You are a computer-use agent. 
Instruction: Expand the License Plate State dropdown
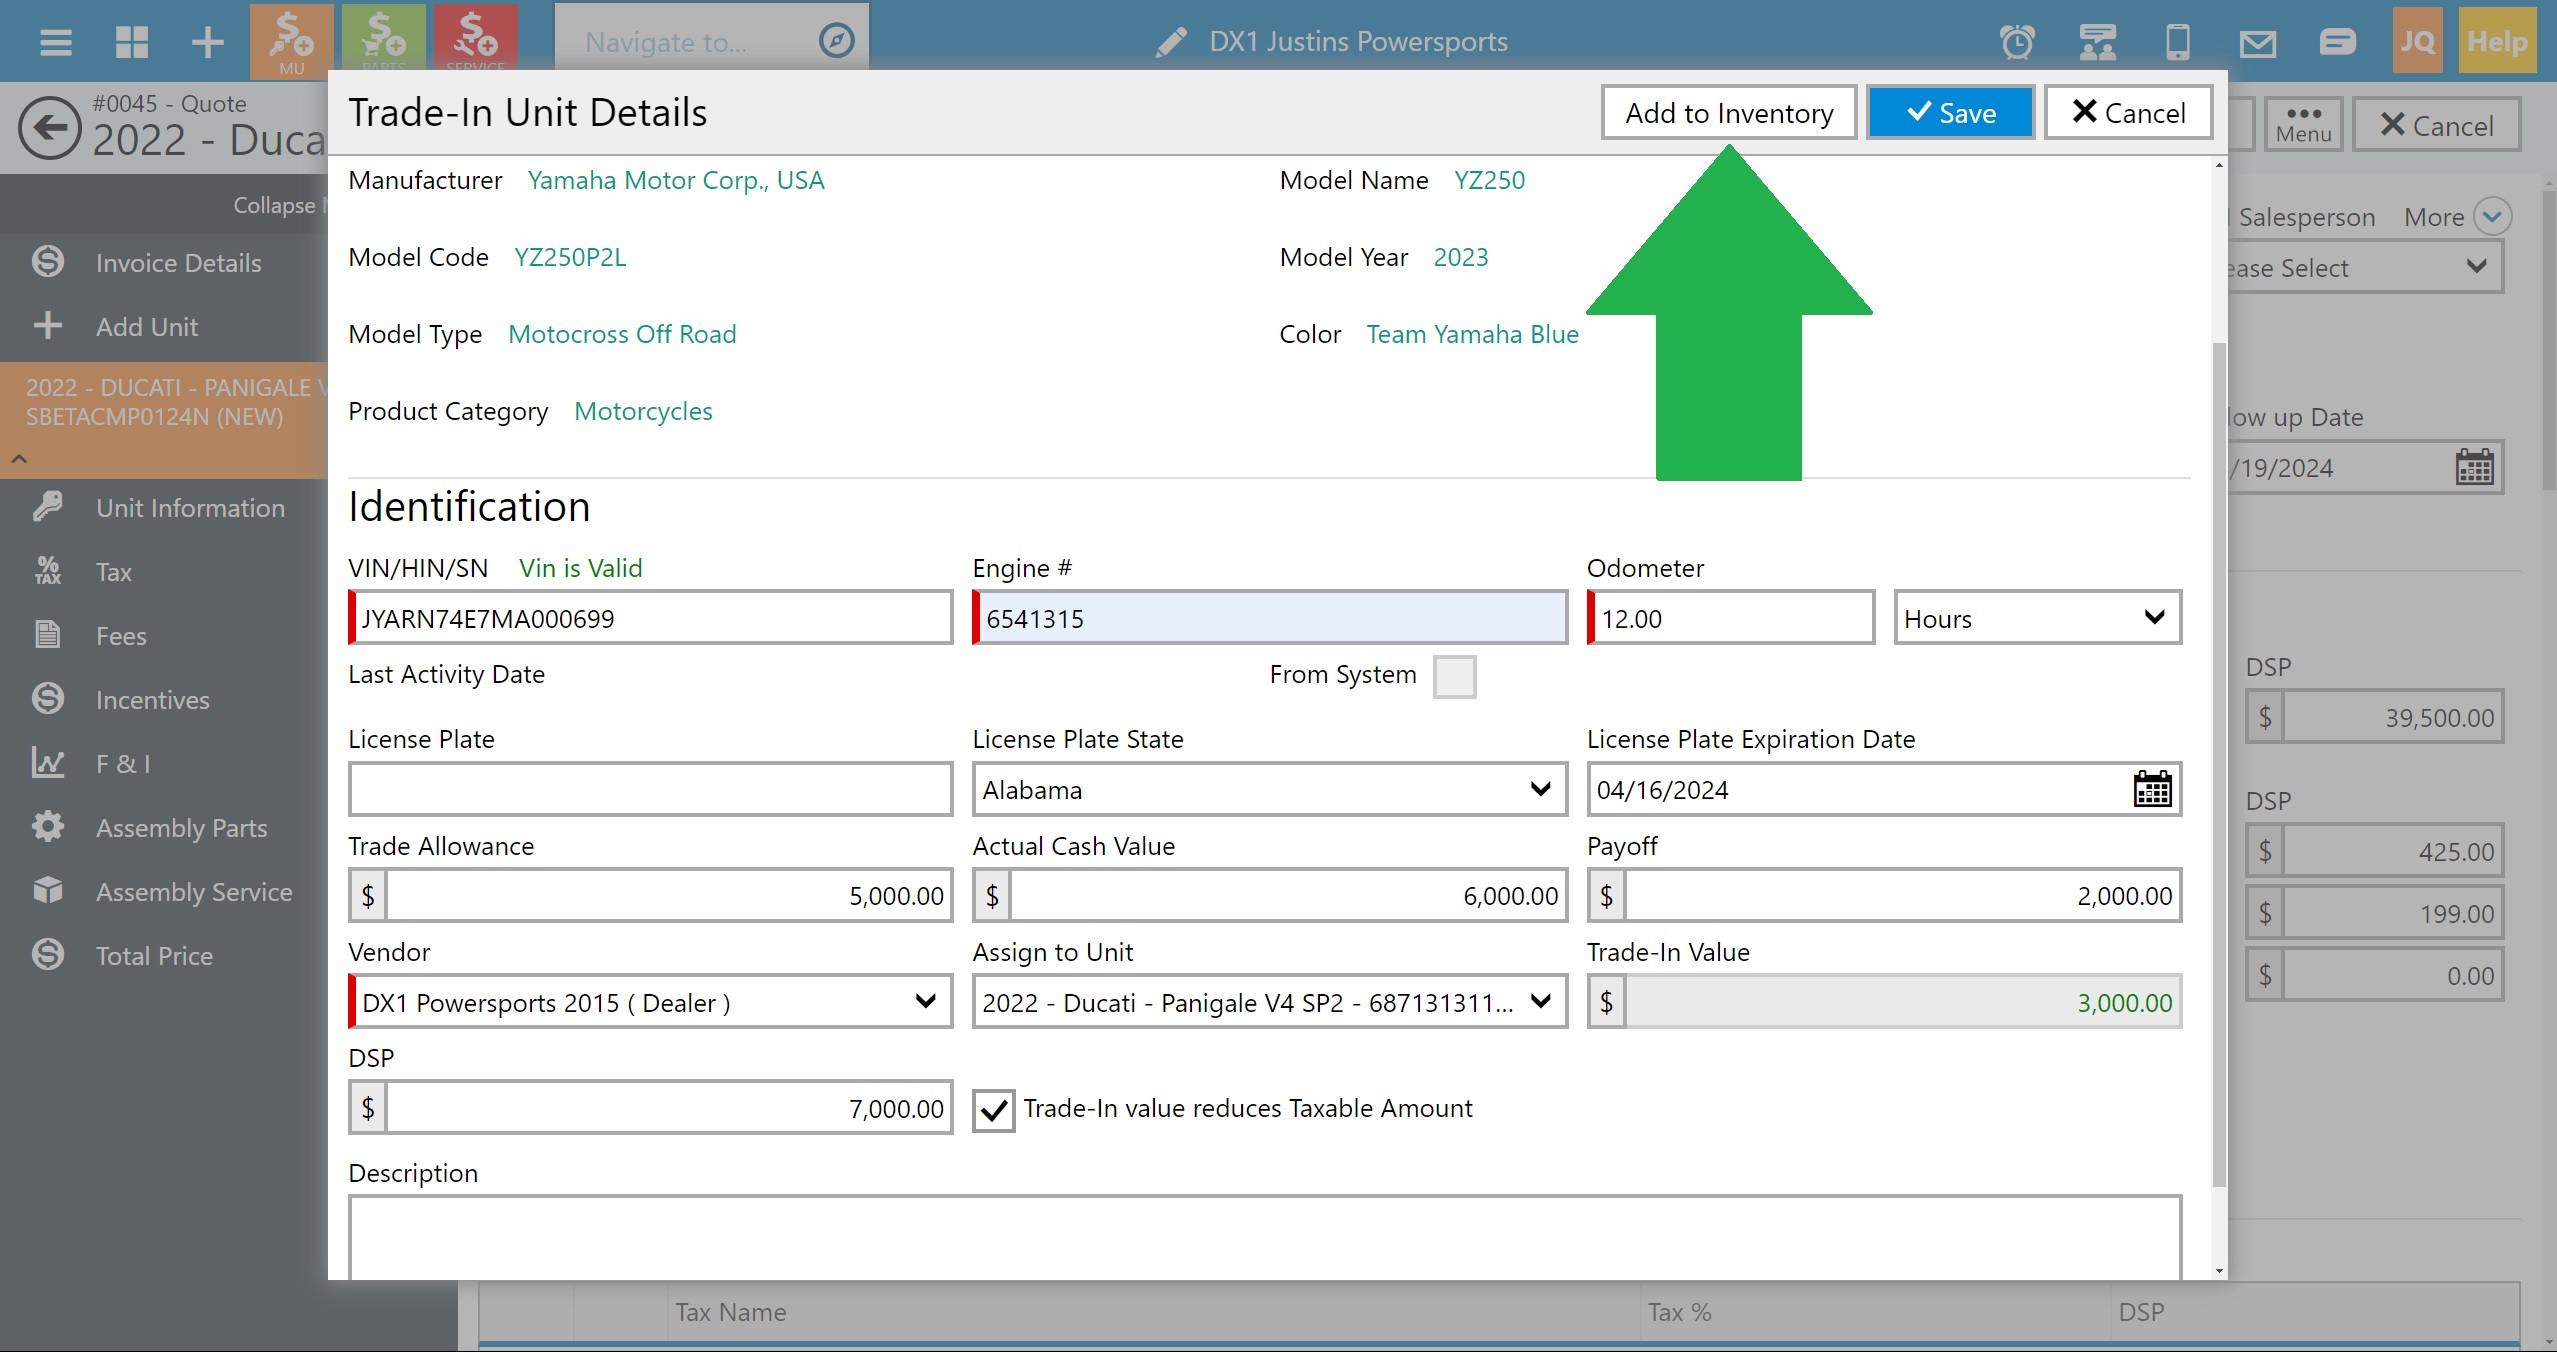[x=1268, y=789]
